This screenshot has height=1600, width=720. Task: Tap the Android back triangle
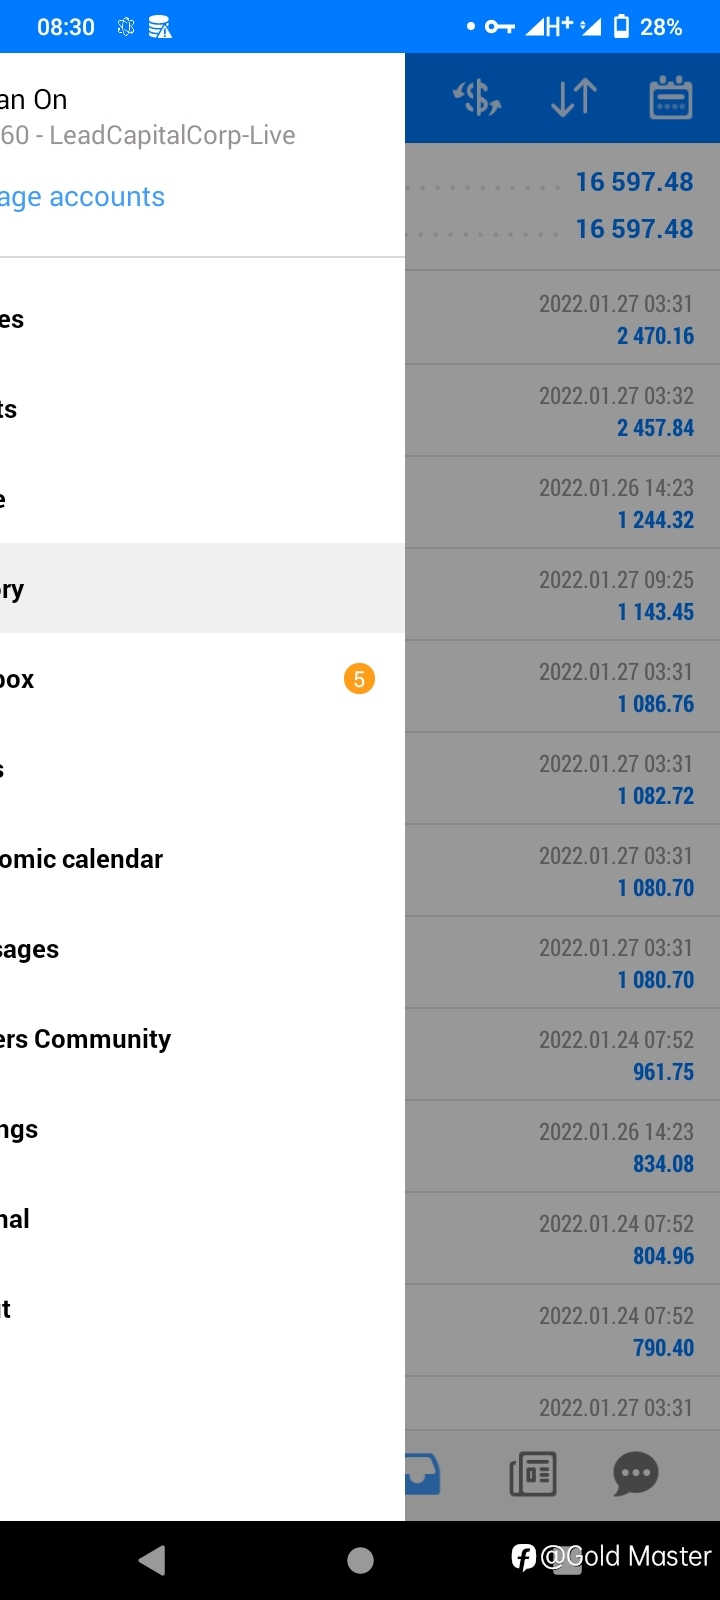[x=152, y=1560]
